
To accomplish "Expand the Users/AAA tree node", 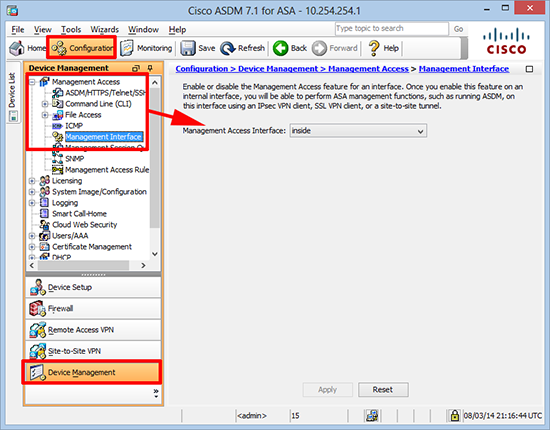I will tap(32, 236).
